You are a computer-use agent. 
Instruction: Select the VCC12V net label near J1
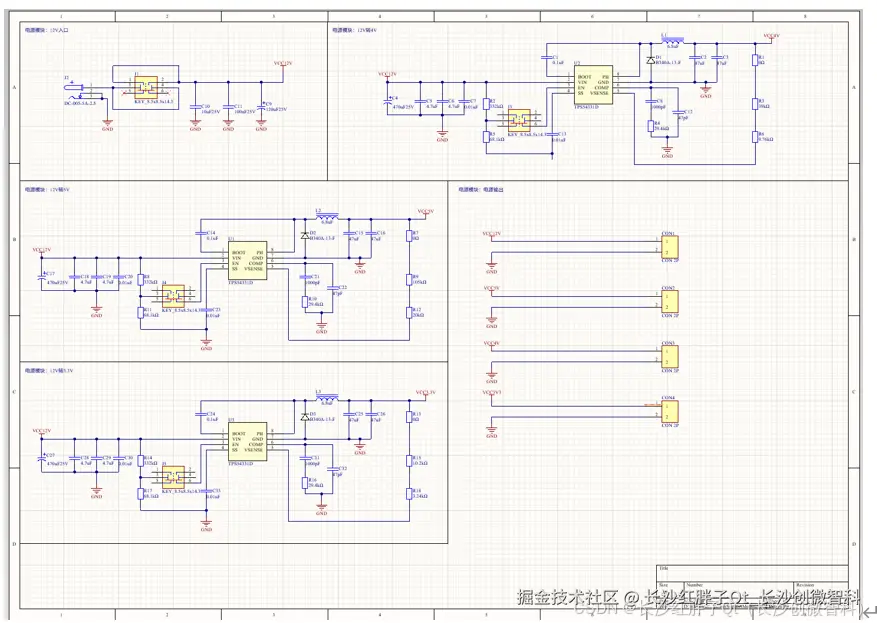pos(283,62)
